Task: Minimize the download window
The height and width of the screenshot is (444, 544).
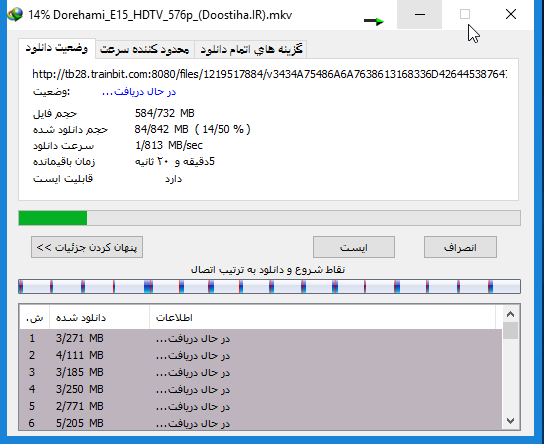Action: click(x=419, y=15)
